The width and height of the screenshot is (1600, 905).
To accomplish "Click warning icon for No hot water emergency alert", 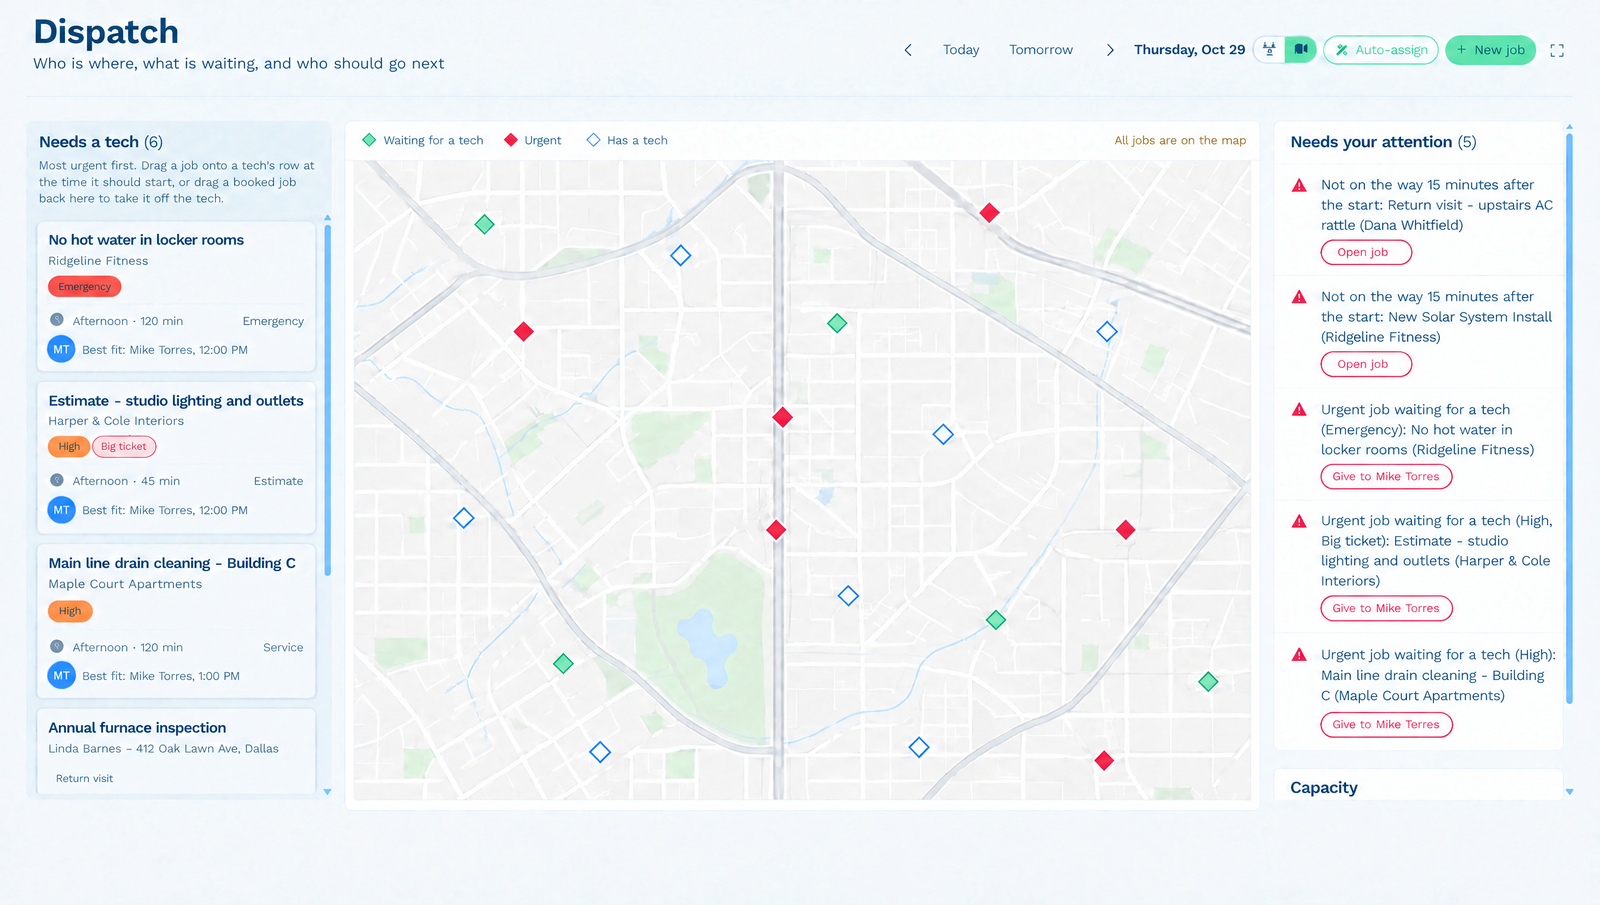I will [x=1299, y=410].
